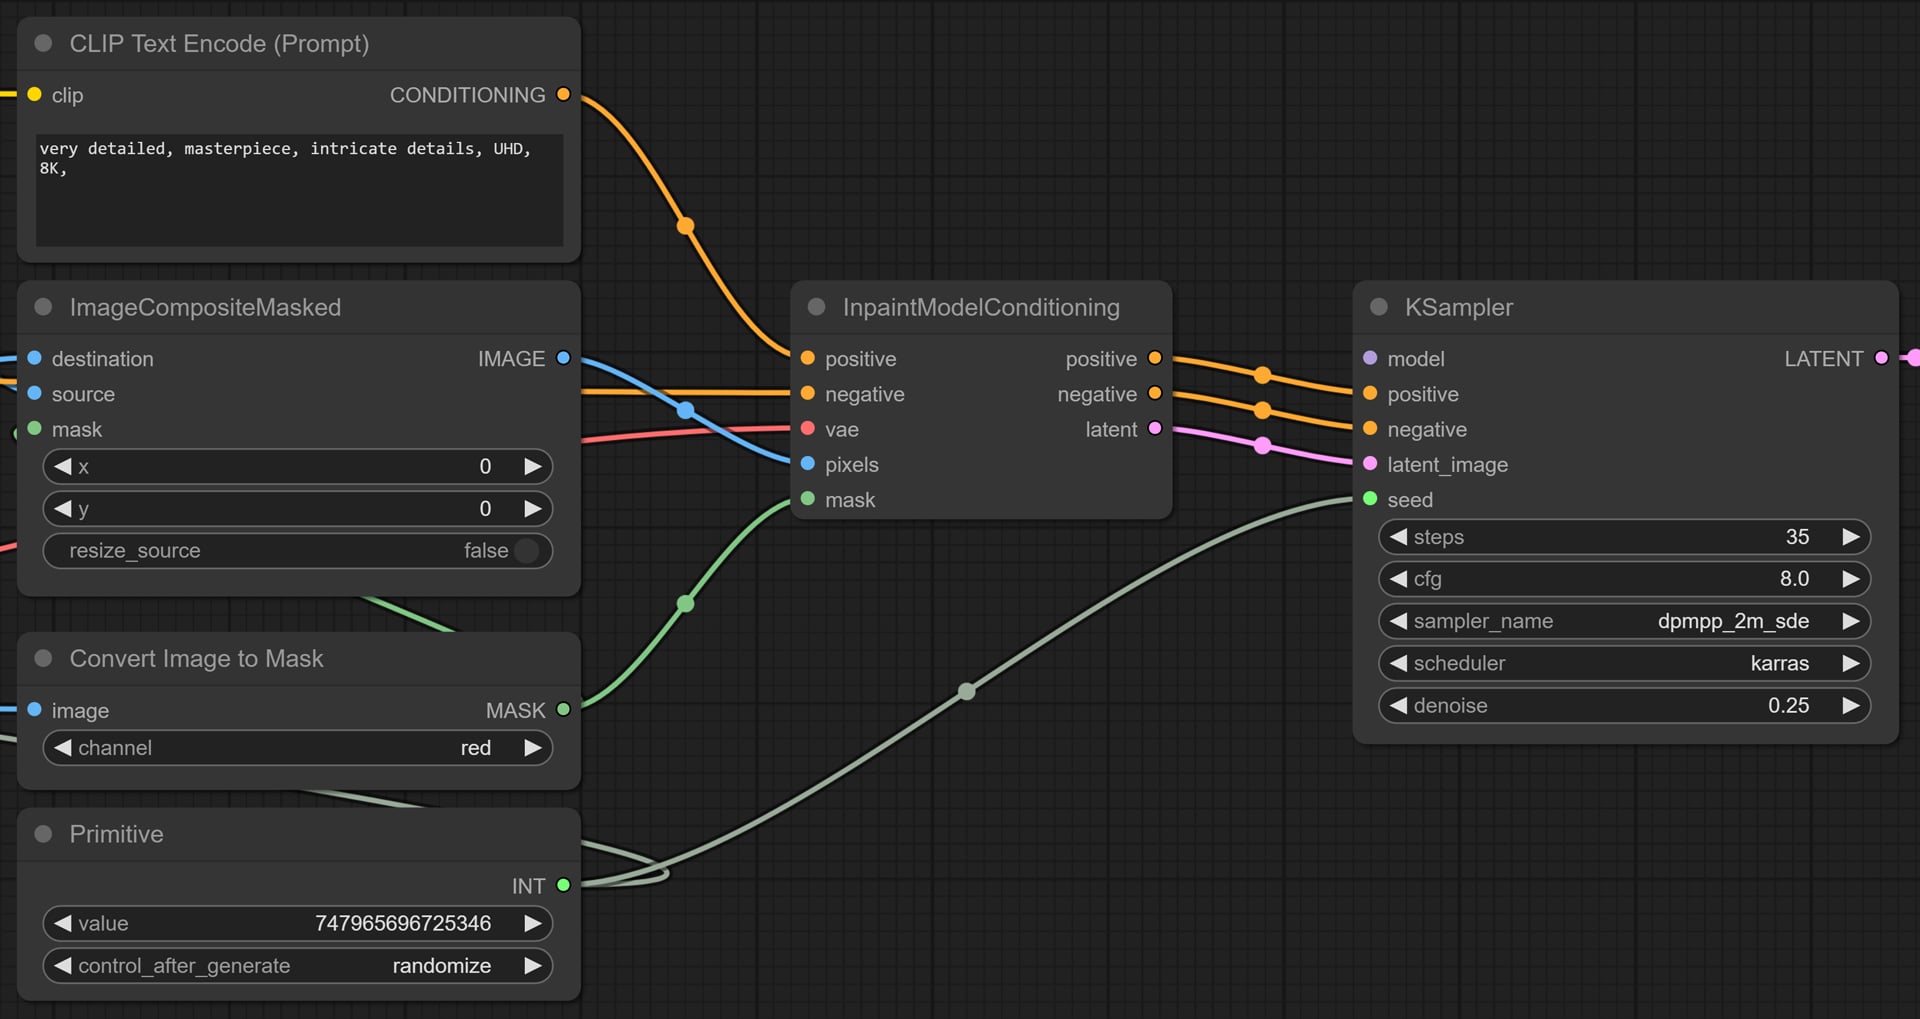The width and height of the screenshot is (1920, 1019).
Task: Click the clip input socket
Action: pyautogui.click(x=34, y=94)
